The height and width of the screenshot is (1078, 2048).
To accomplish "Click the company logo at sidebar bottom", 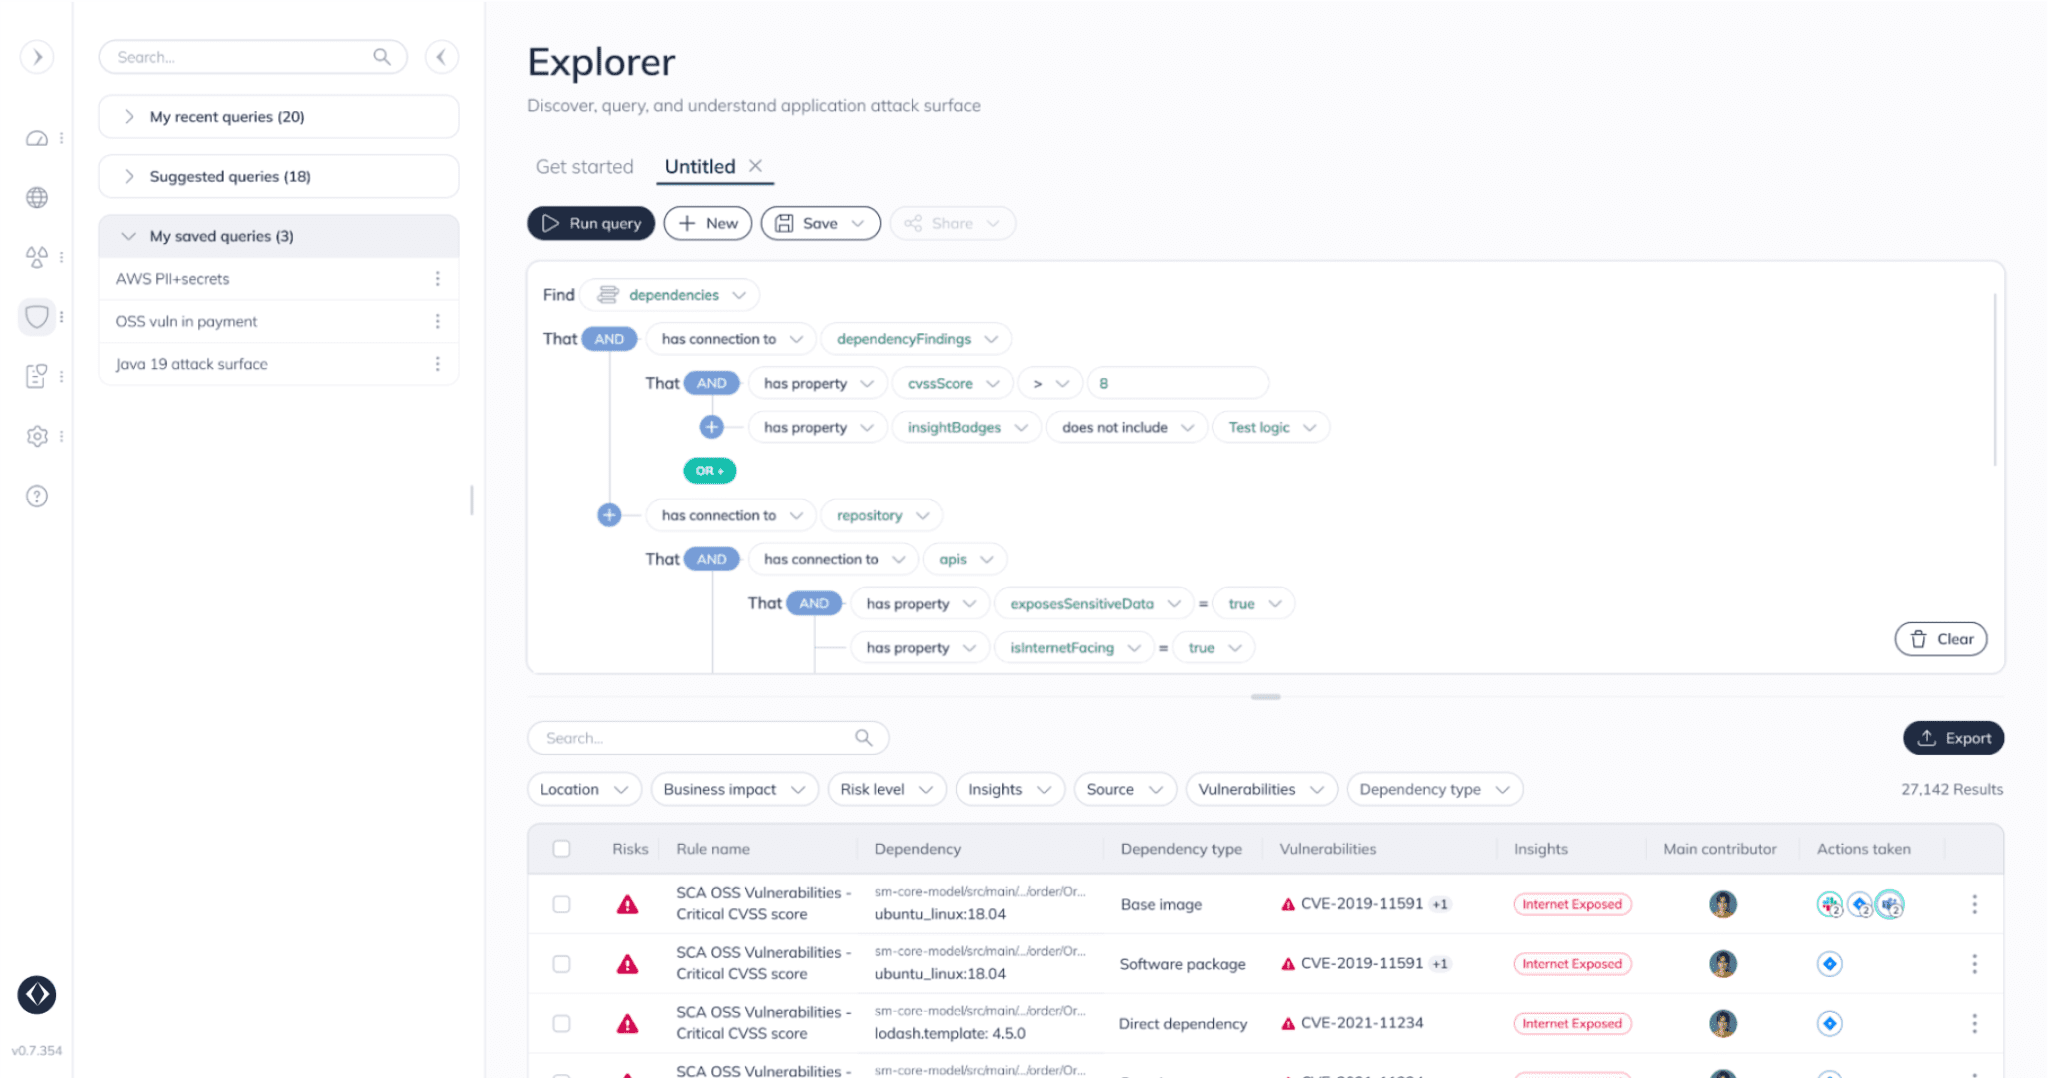I will (x=37, y=995).
